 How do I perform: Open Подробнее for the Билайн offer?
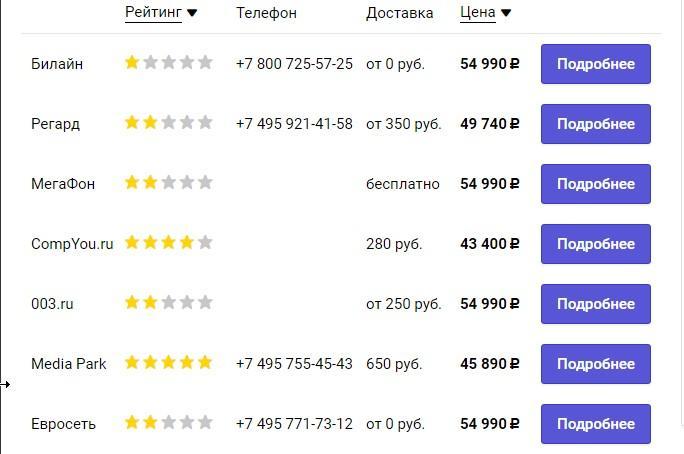point(595,64)
